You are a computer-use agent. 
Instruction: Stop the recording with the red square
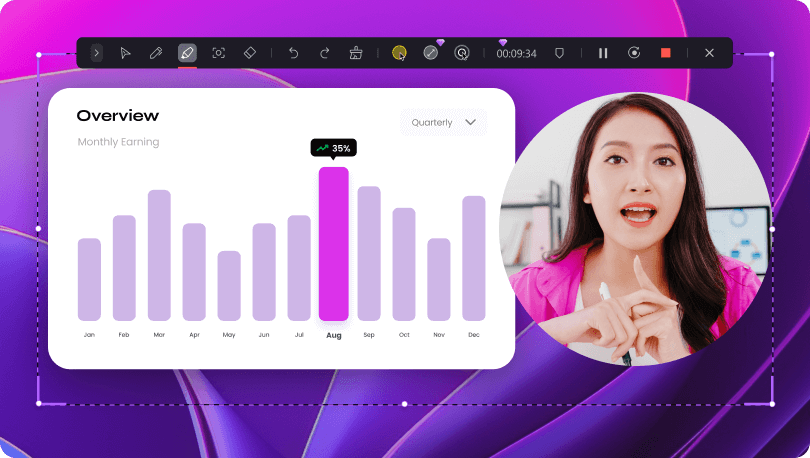pyautogui.click(x=665, y=53)
